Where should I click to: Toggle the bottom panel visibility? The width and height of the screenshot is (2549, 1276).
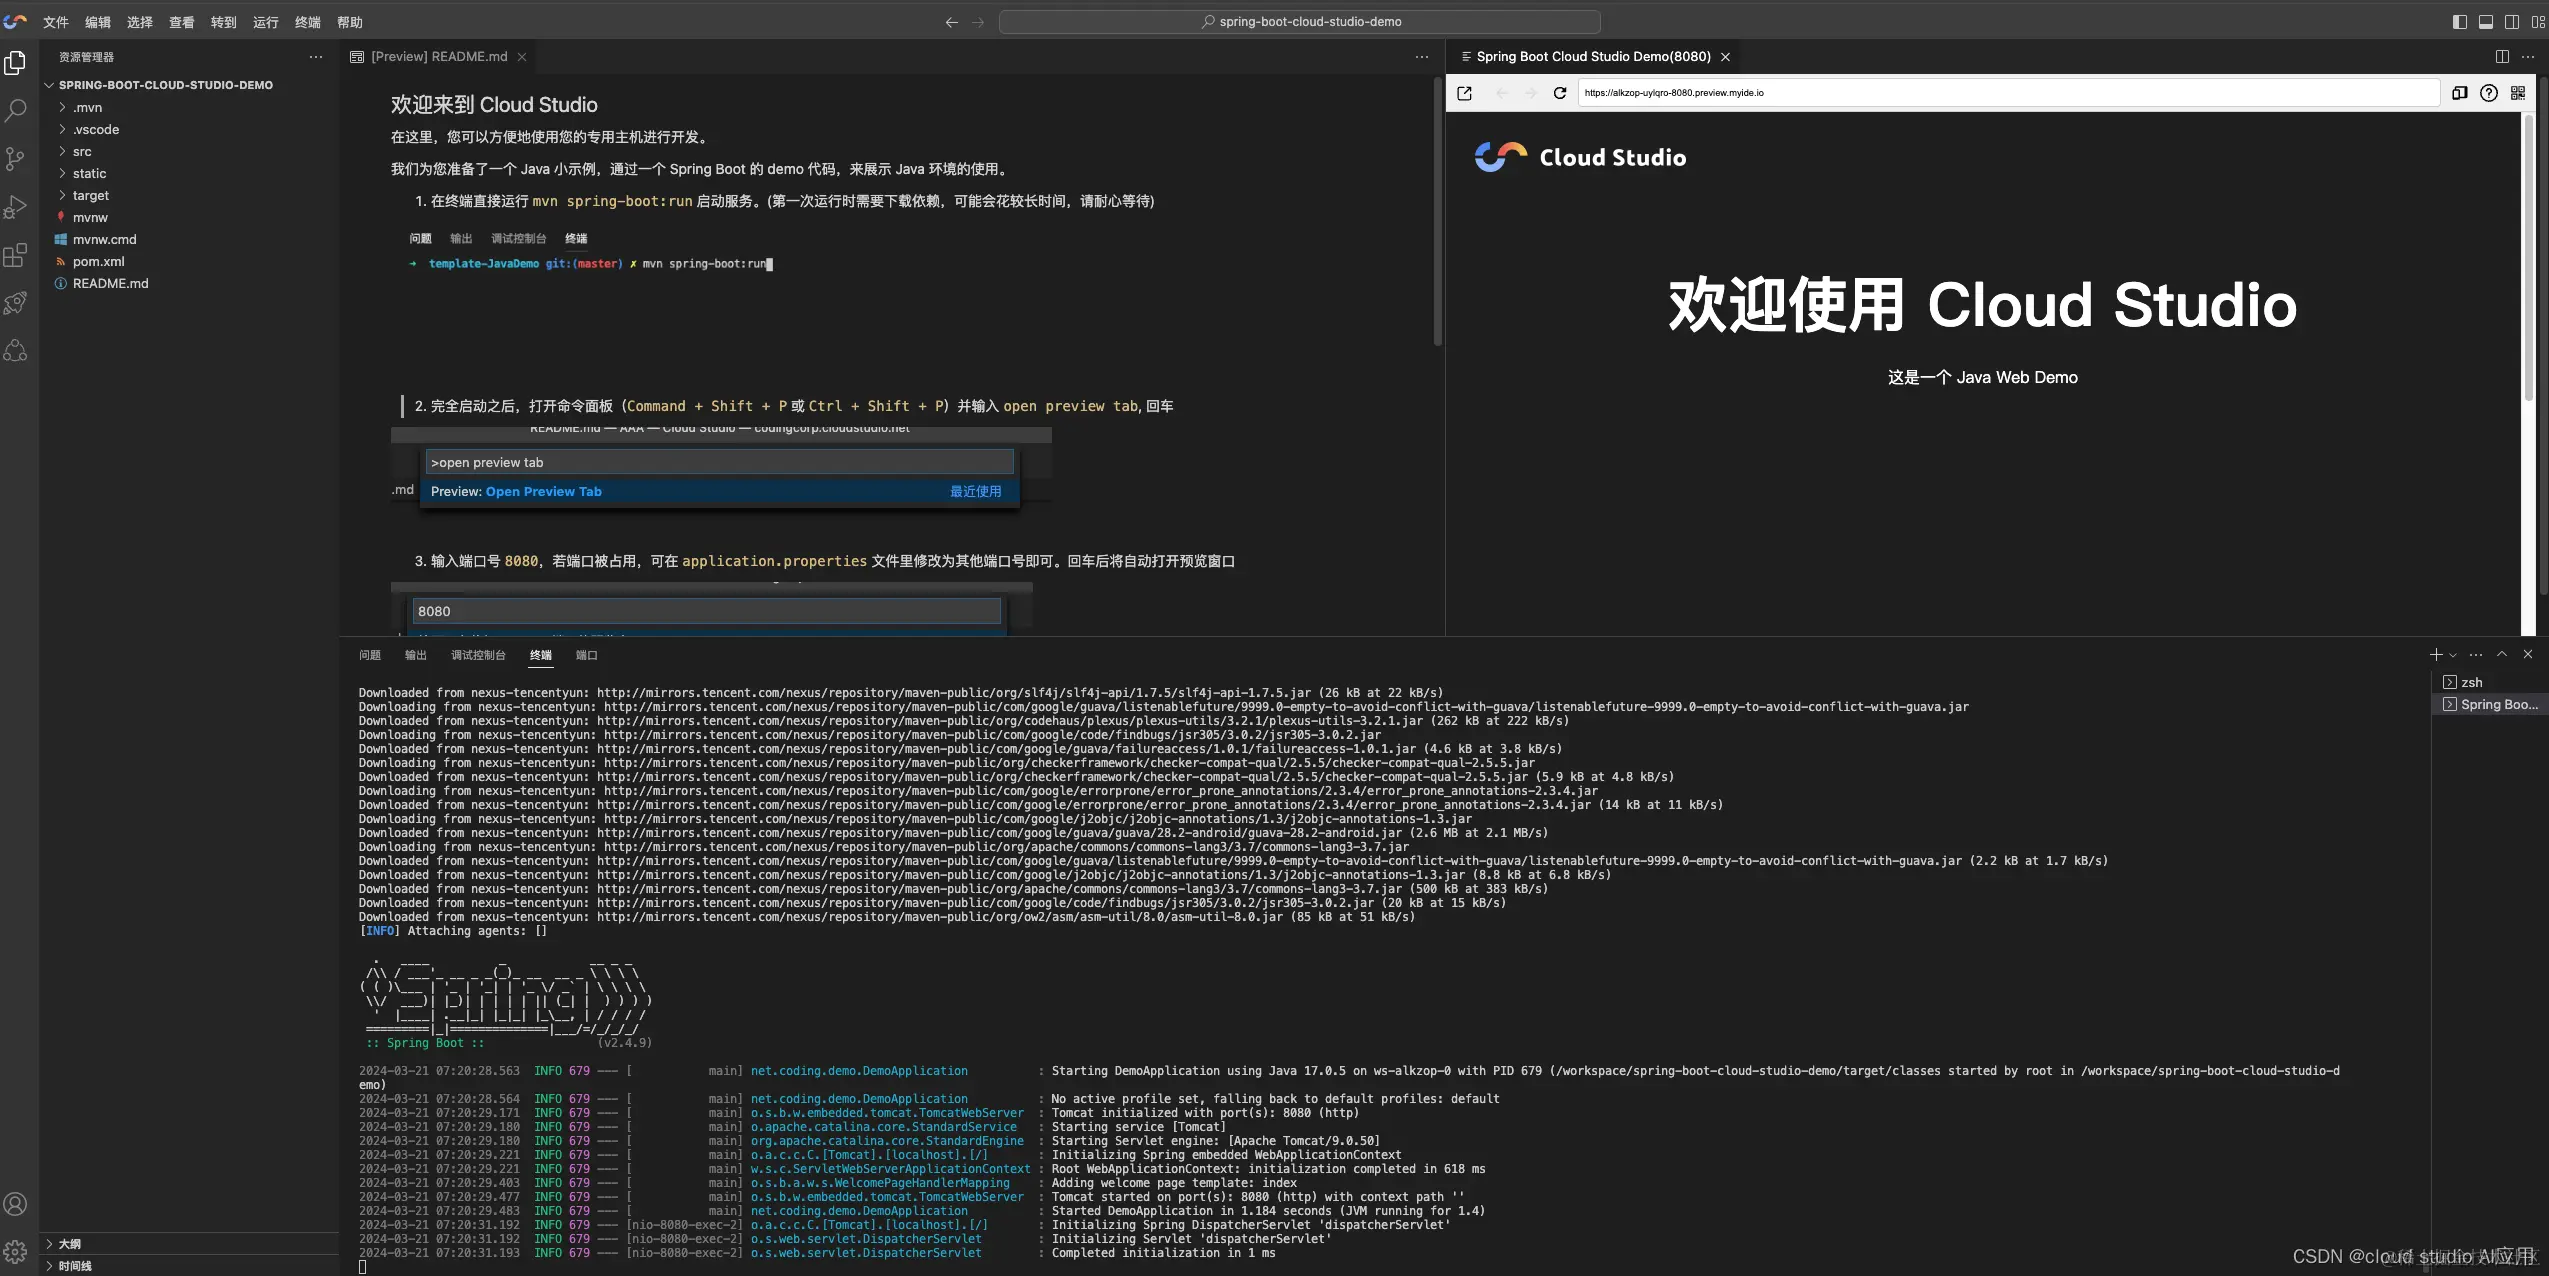(2485, 22)
